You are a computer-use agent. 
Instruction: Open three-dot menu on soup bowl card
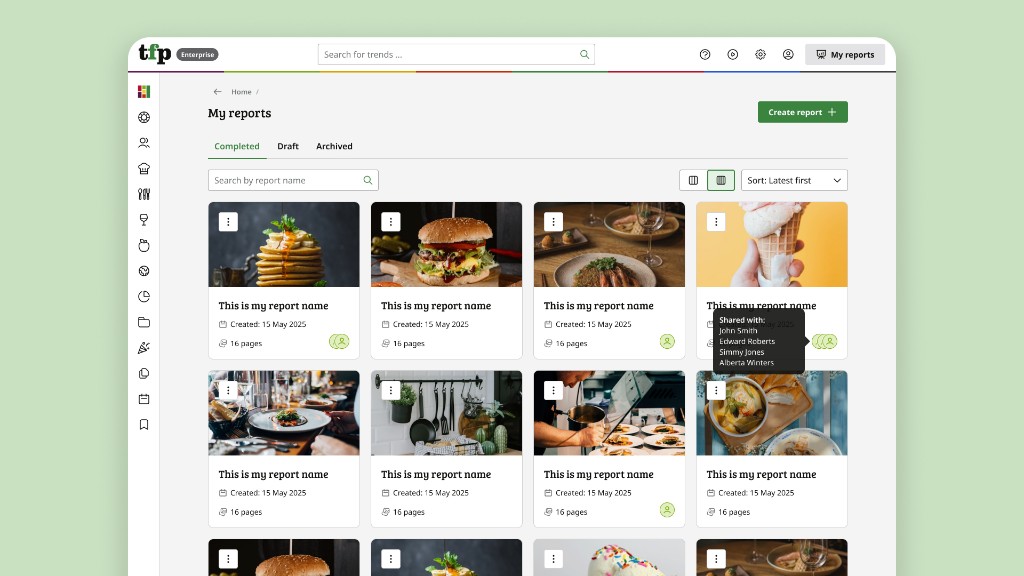[716, 391]
